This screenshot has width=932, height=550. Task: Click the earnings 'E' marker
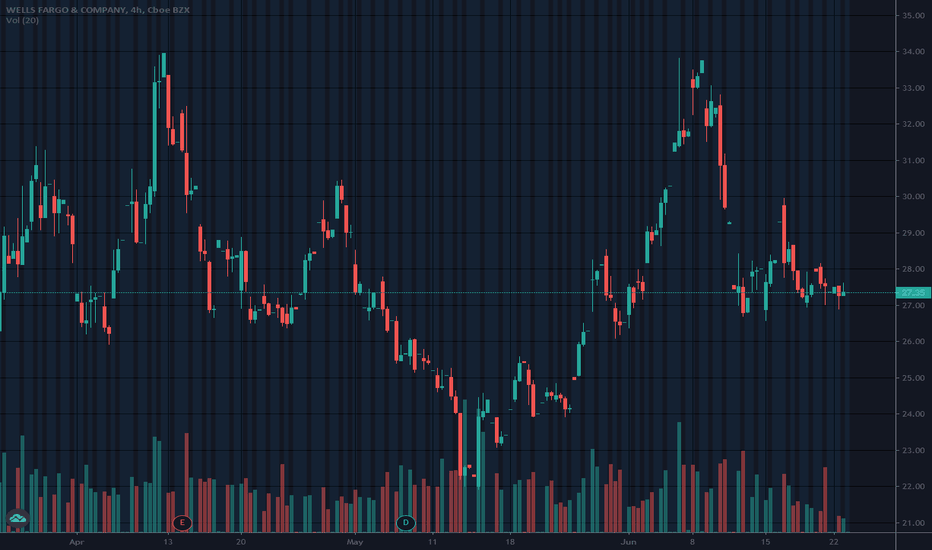point(182,523)
